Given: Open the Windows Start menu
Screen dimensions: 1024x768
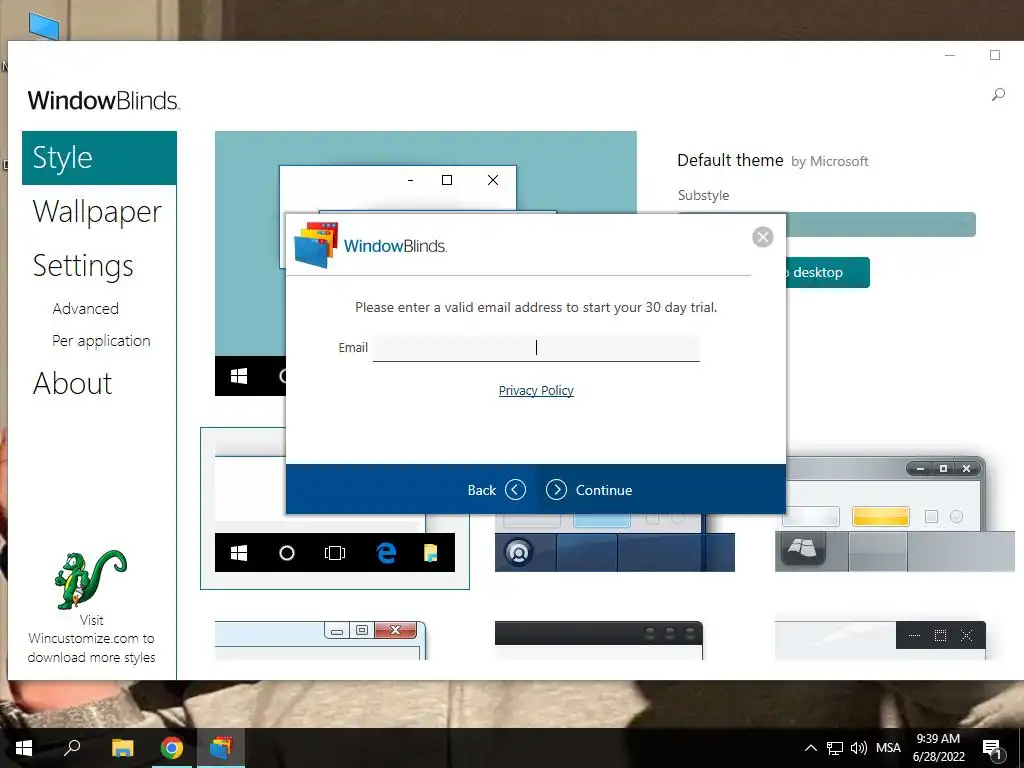Looking at the screenshot, I should pos(24,748).
